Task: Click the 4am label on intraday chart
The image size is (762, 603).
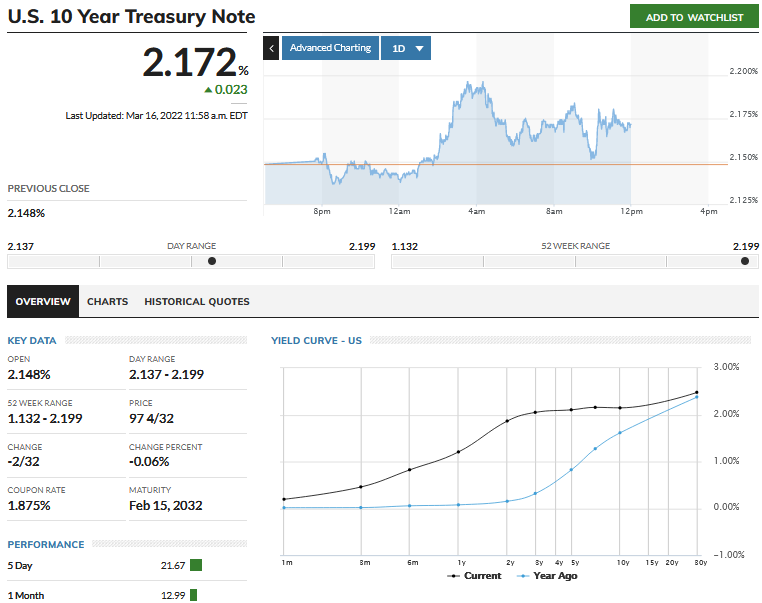Action: pyautogui.click(x=477, y=211)
